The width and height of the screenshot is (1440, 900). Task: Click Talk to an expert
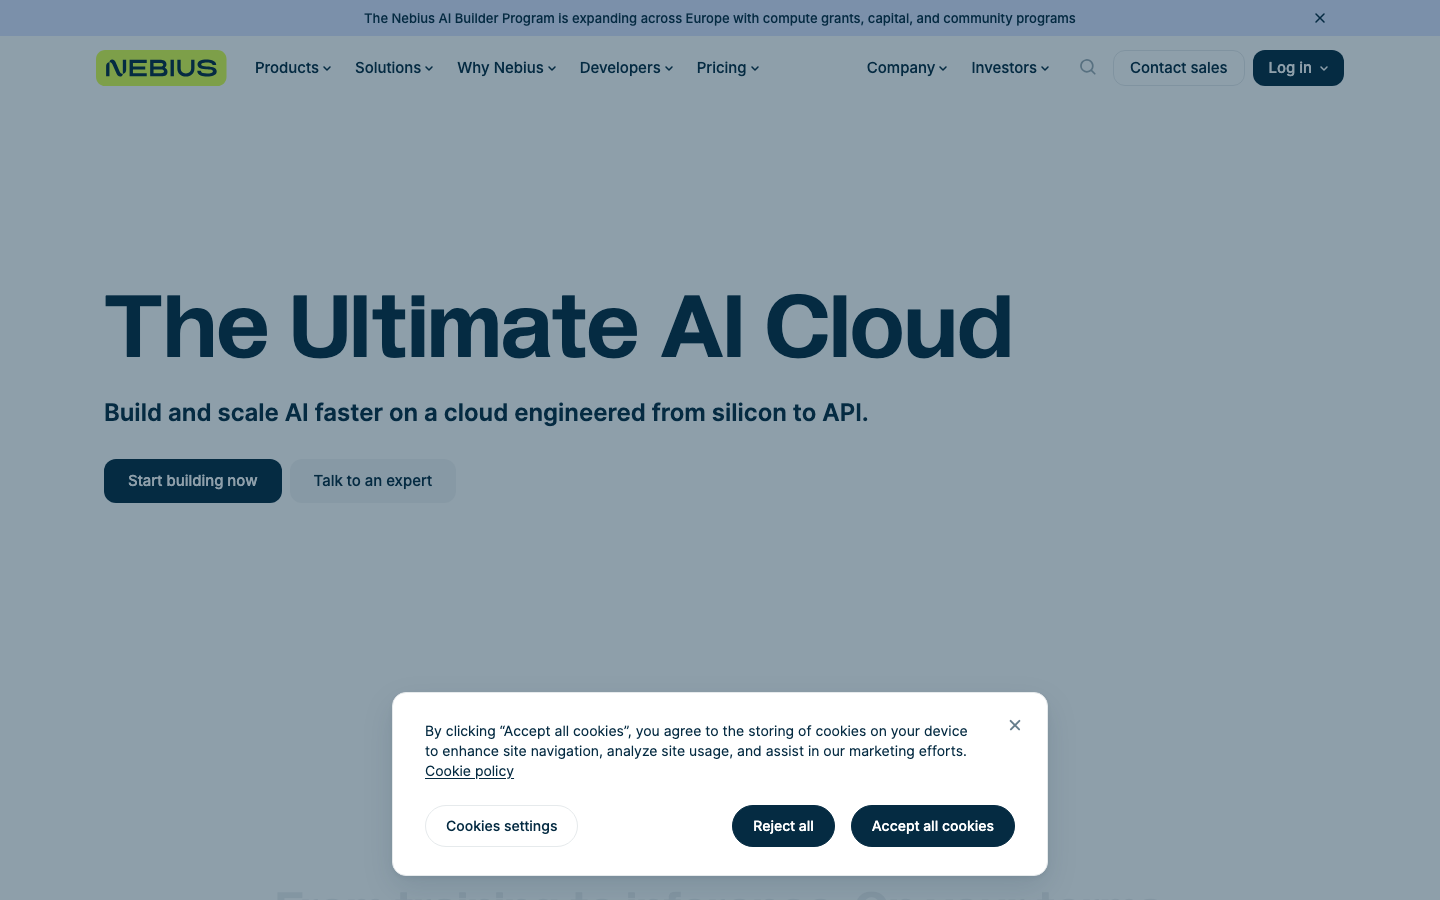(373, 481)
